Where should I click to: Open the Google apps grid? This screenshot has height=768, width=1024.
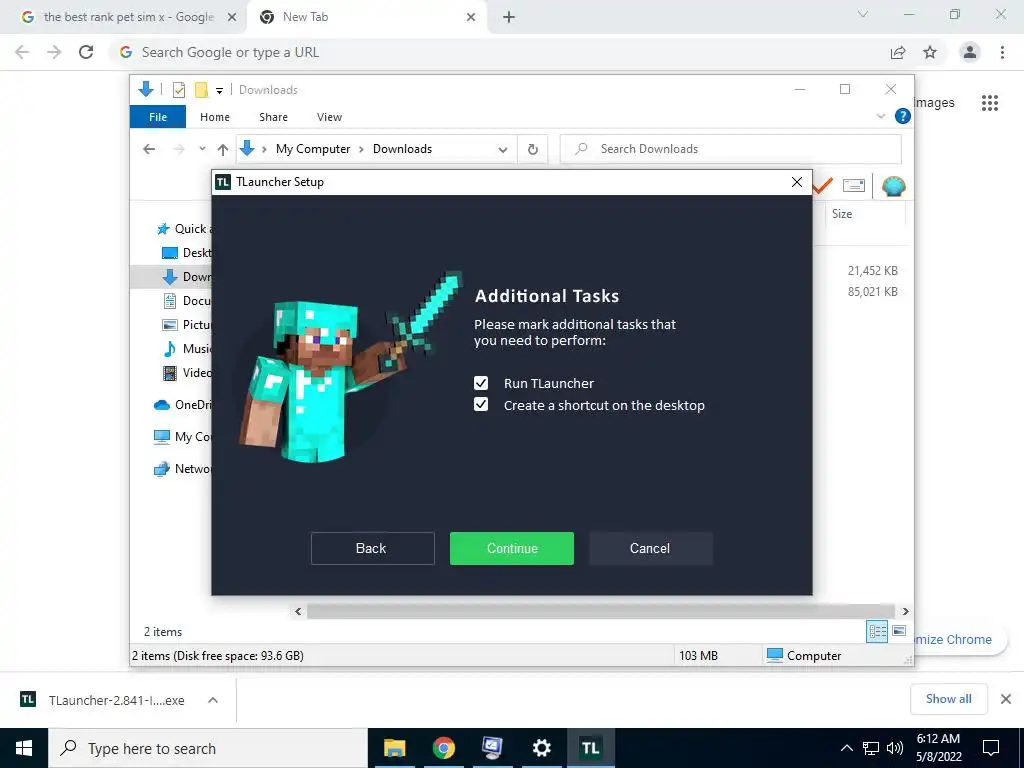coord(989,103)
